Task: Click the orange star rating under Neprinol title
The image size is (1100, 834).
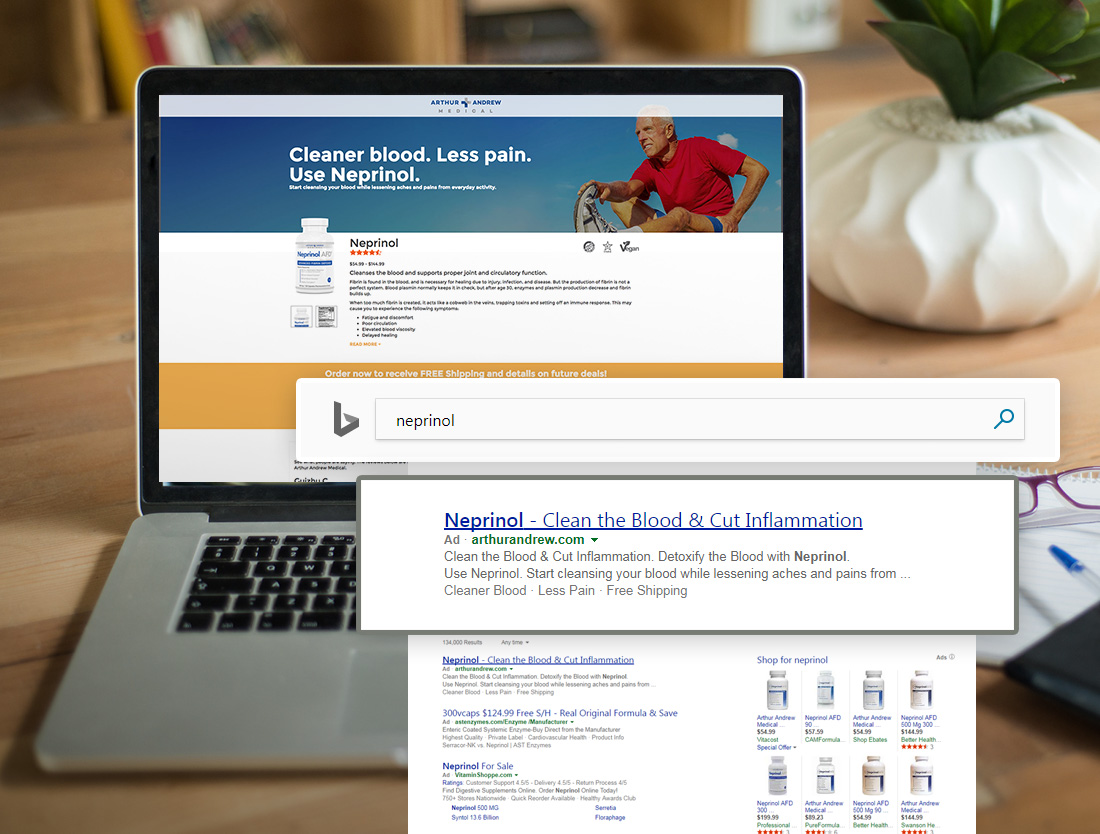Action: [x=365, y=253]
